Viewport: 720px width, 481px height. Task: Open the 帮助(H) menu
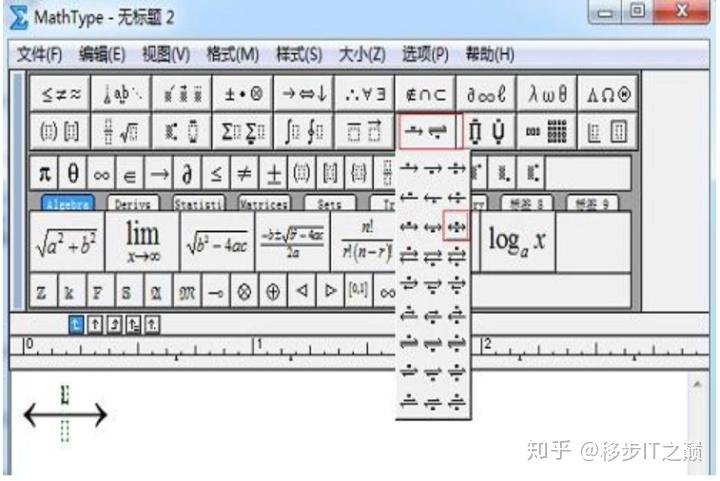pyautogui.click(x=489, y=55)
